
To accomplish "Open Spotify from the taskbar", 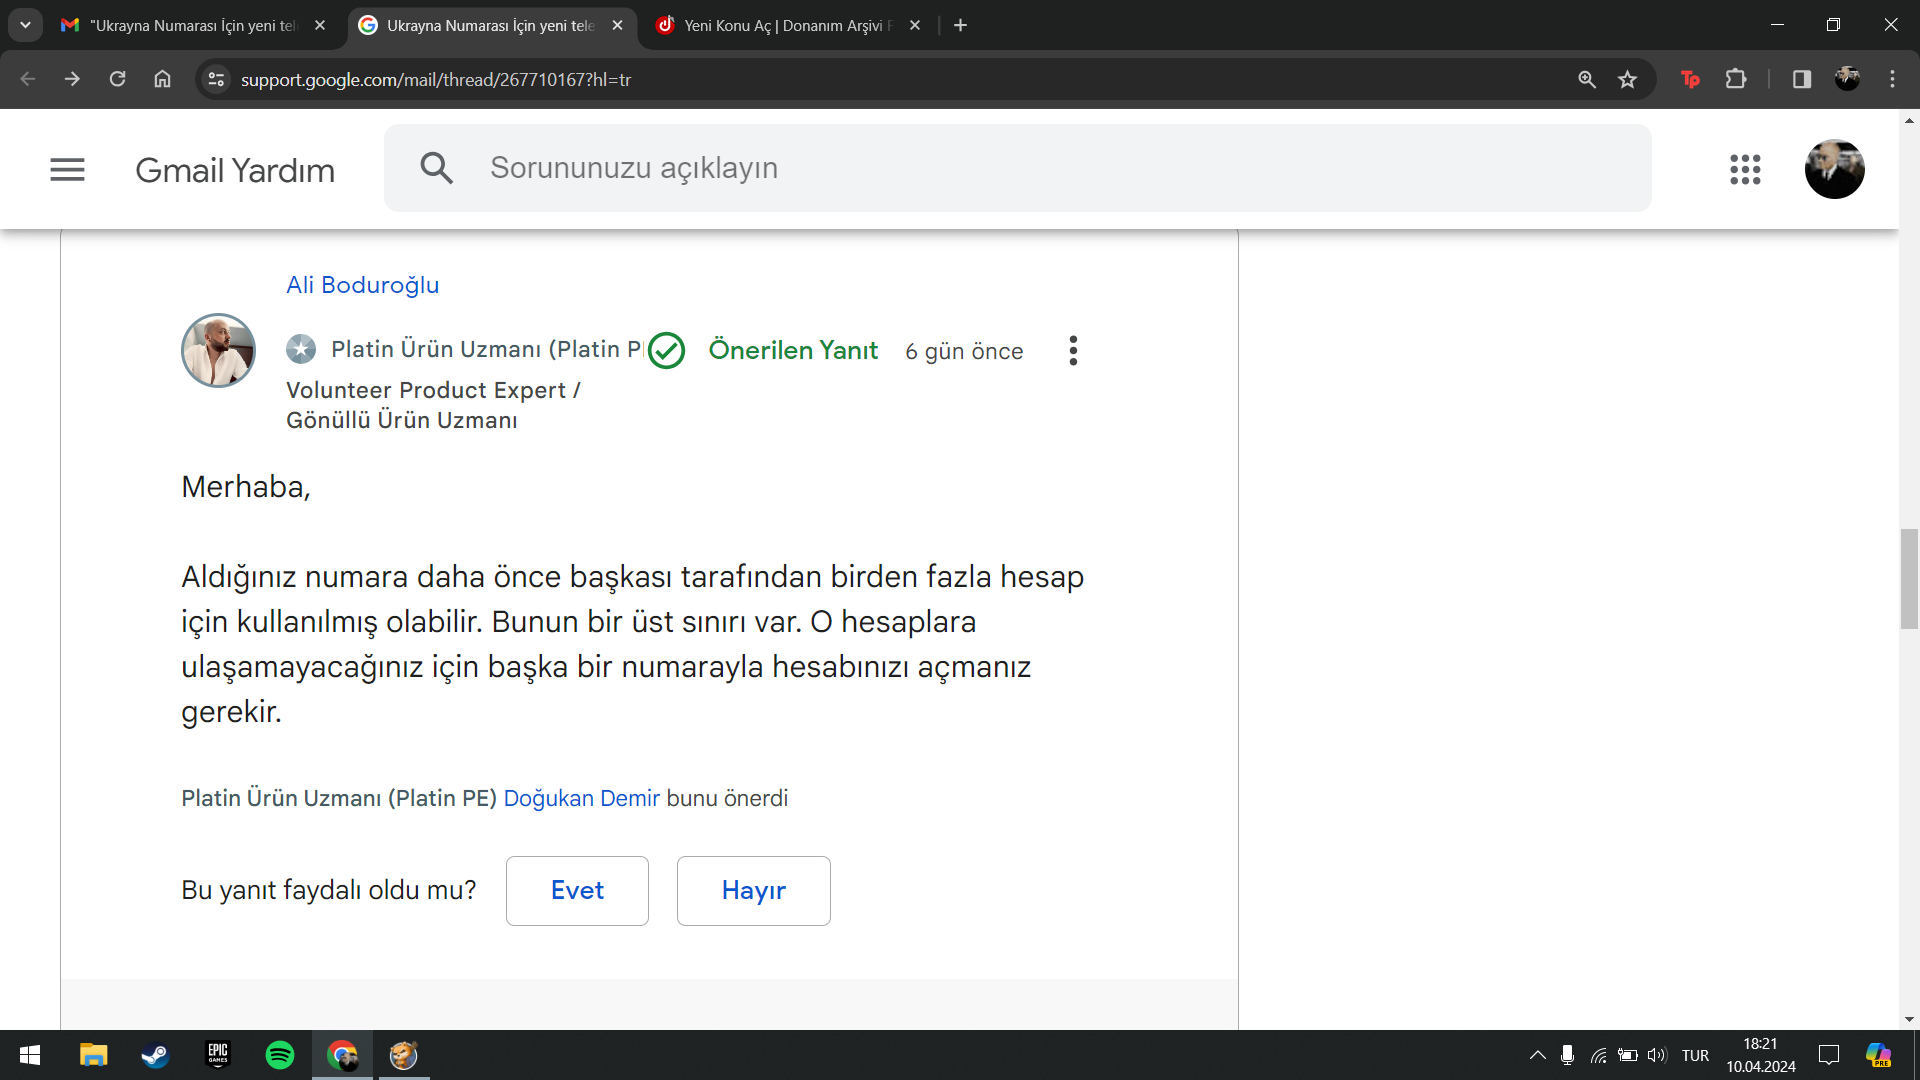I will pyautogui.click(x=280, y=1055).
